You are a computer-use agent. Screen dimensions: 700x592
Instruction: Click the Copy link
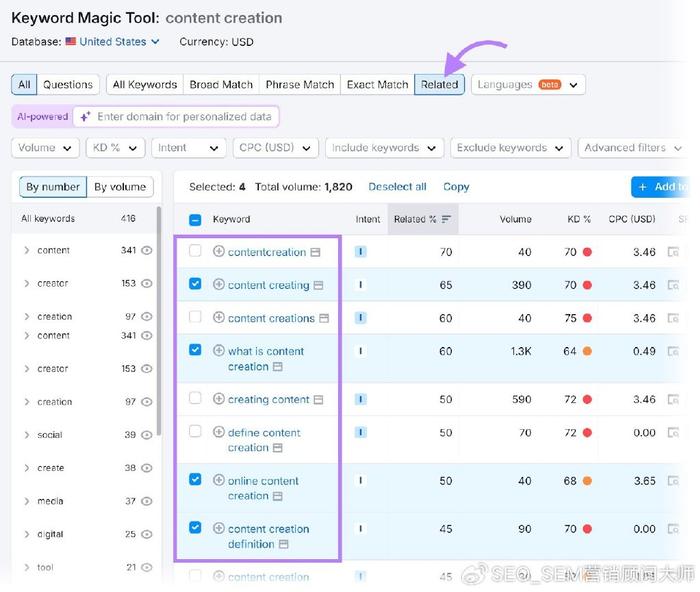click(x=456, y=187)
